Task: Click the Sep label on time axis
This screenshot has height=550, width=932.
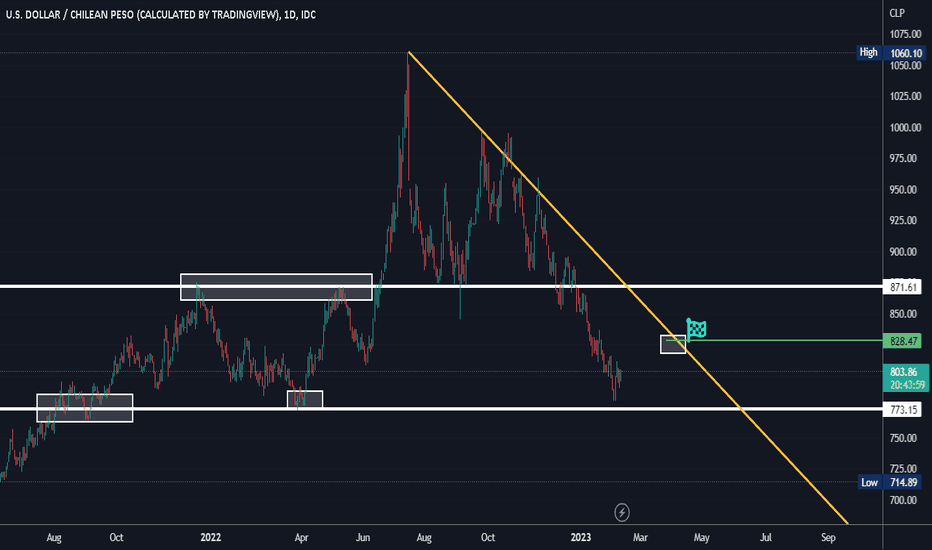Action: [828, 538]
